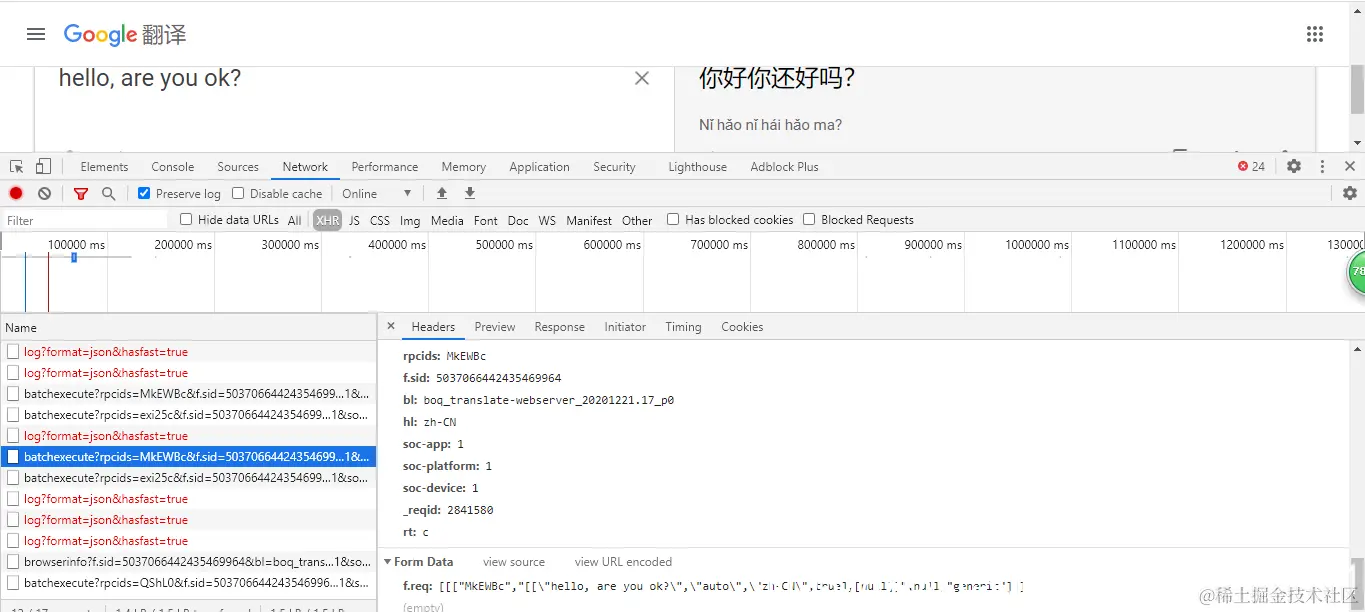Open the request Timing tab
1365x612 pixels.
tap(683, 327)
